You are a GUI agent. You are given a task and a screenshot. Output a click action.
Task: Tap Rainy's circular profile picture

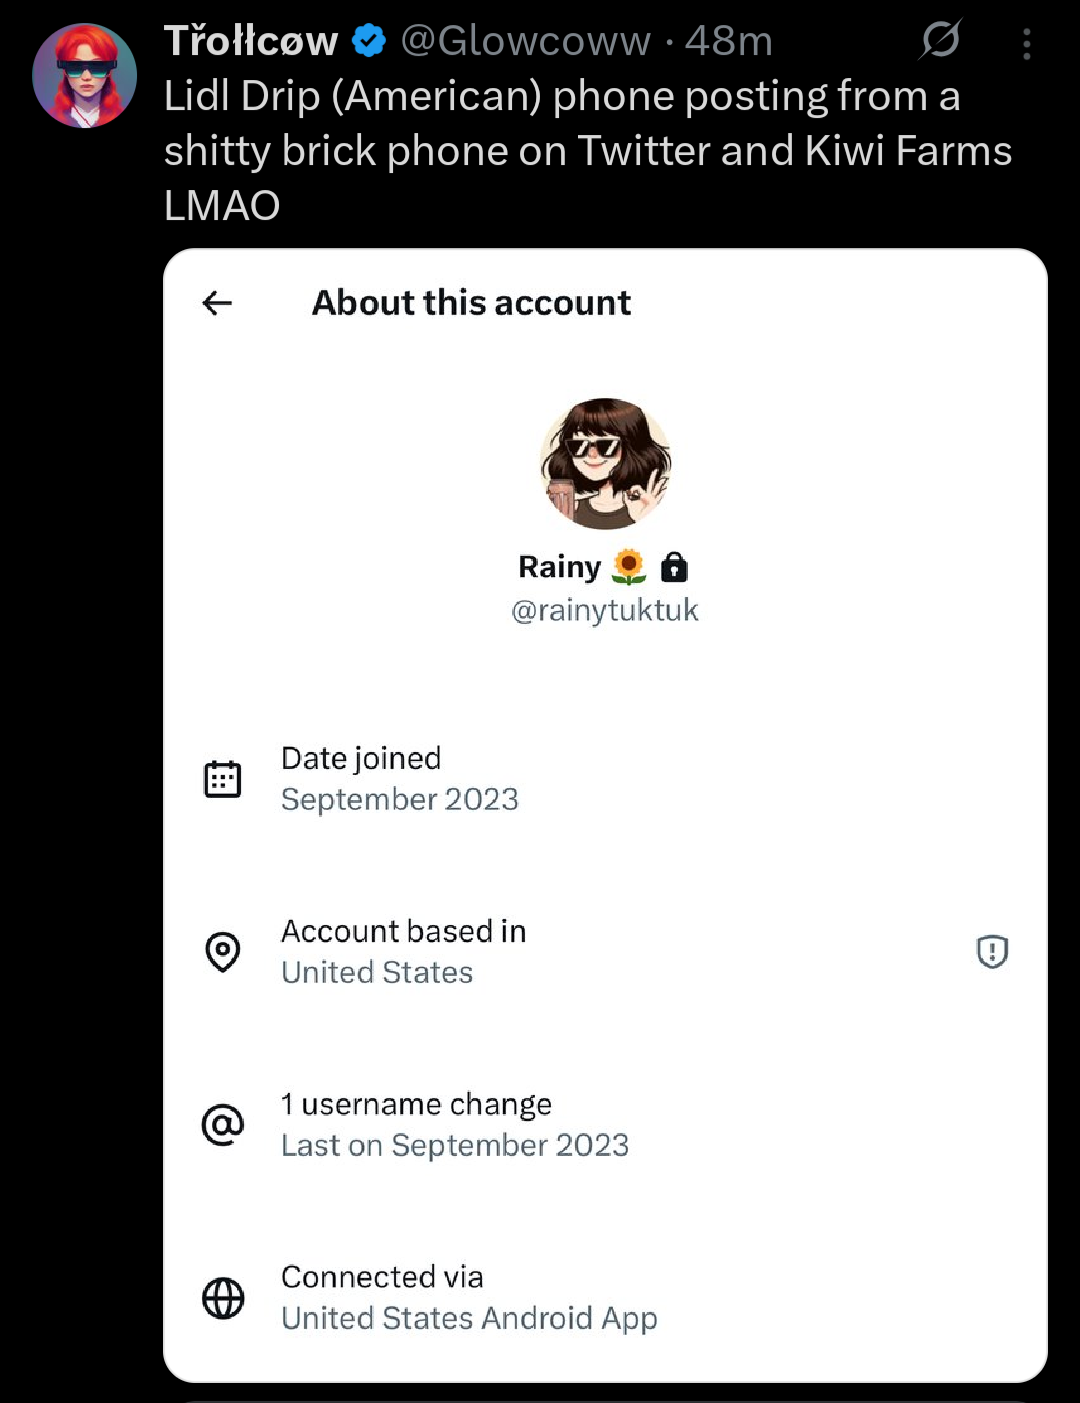pos(605,463)
